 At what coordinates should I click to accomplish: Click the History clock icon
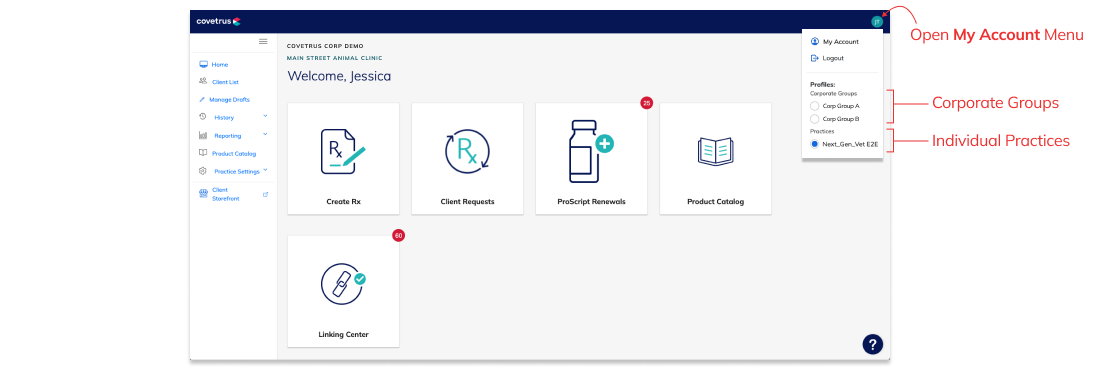coord(203,117)
